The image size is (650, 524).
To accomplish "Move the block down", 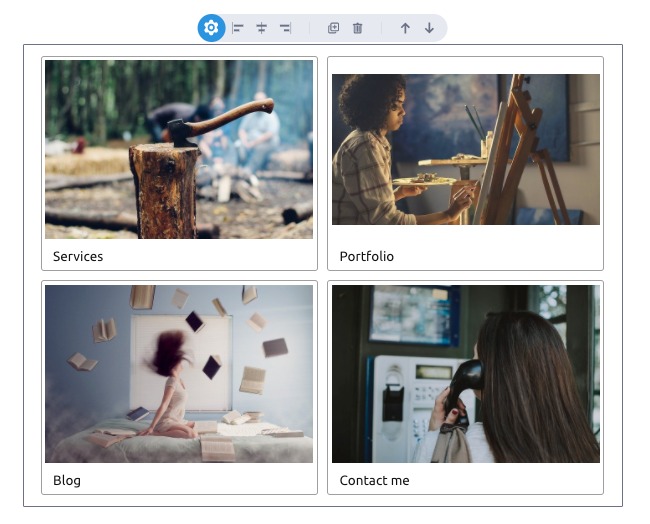I will [x=429, y=28].
